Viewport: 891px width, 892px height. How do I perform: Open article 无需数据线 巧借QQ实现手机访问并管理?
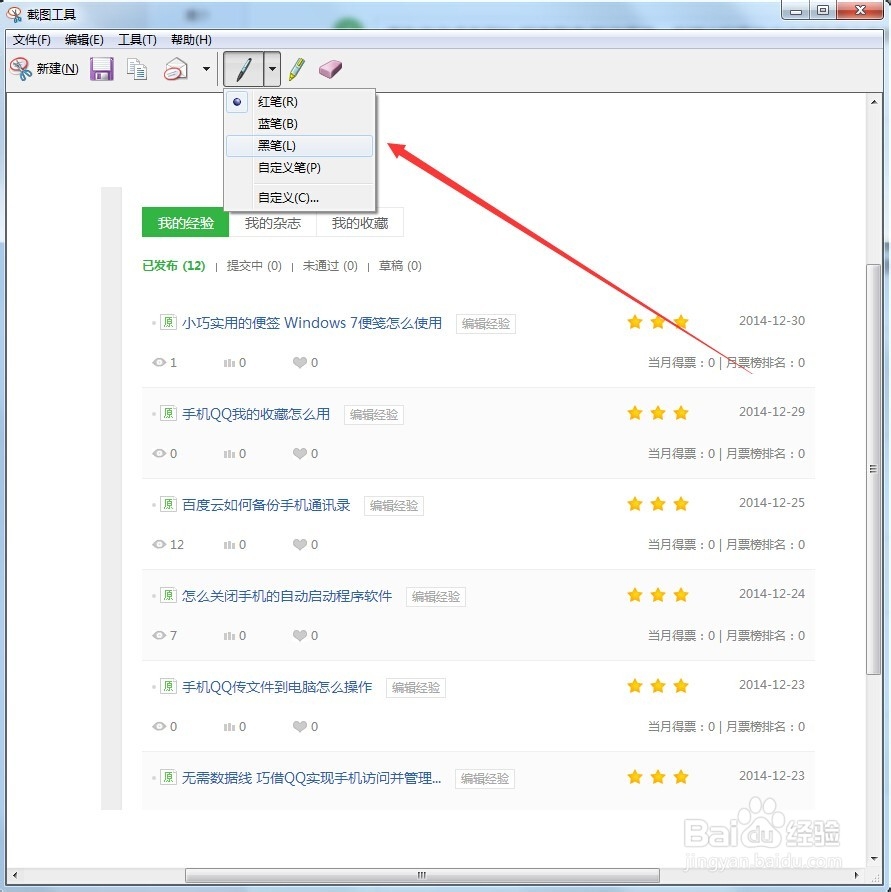pos(311,778)
